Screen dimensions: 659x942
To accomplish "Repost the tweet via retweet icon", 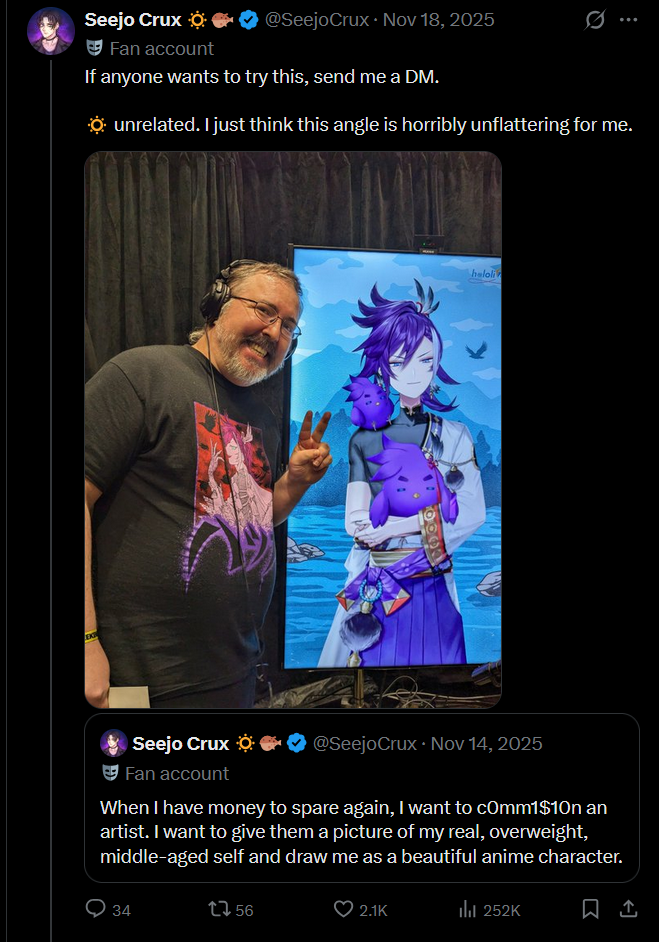I will (x=219, y=908).
